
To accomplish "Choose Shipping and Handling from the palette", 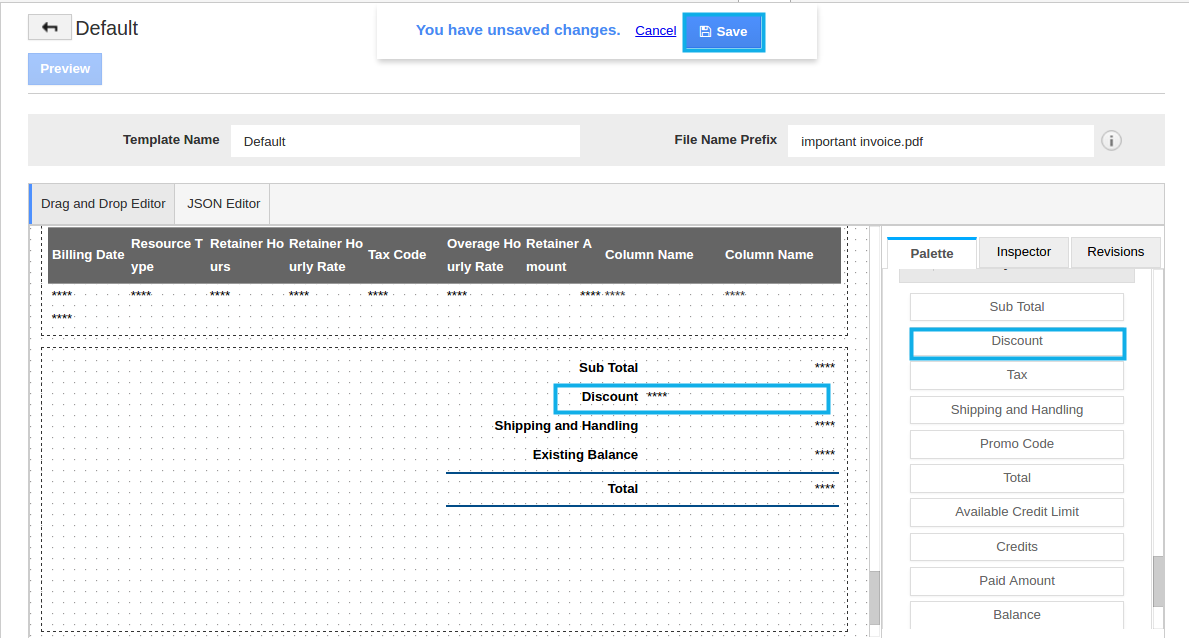I will [x=1016, y=410].
